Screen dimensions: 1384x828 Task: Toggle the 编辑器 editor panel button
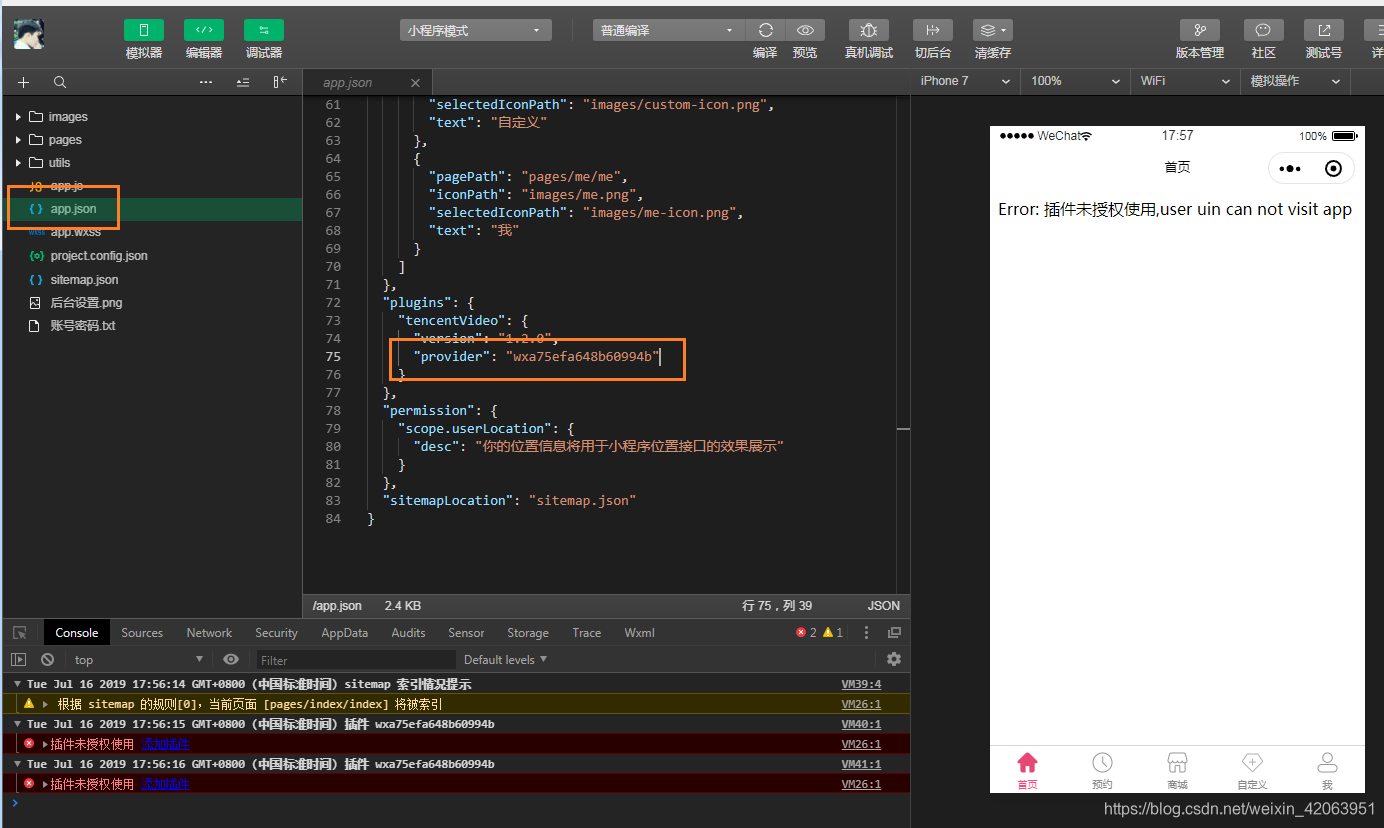(x=204, y=30)
